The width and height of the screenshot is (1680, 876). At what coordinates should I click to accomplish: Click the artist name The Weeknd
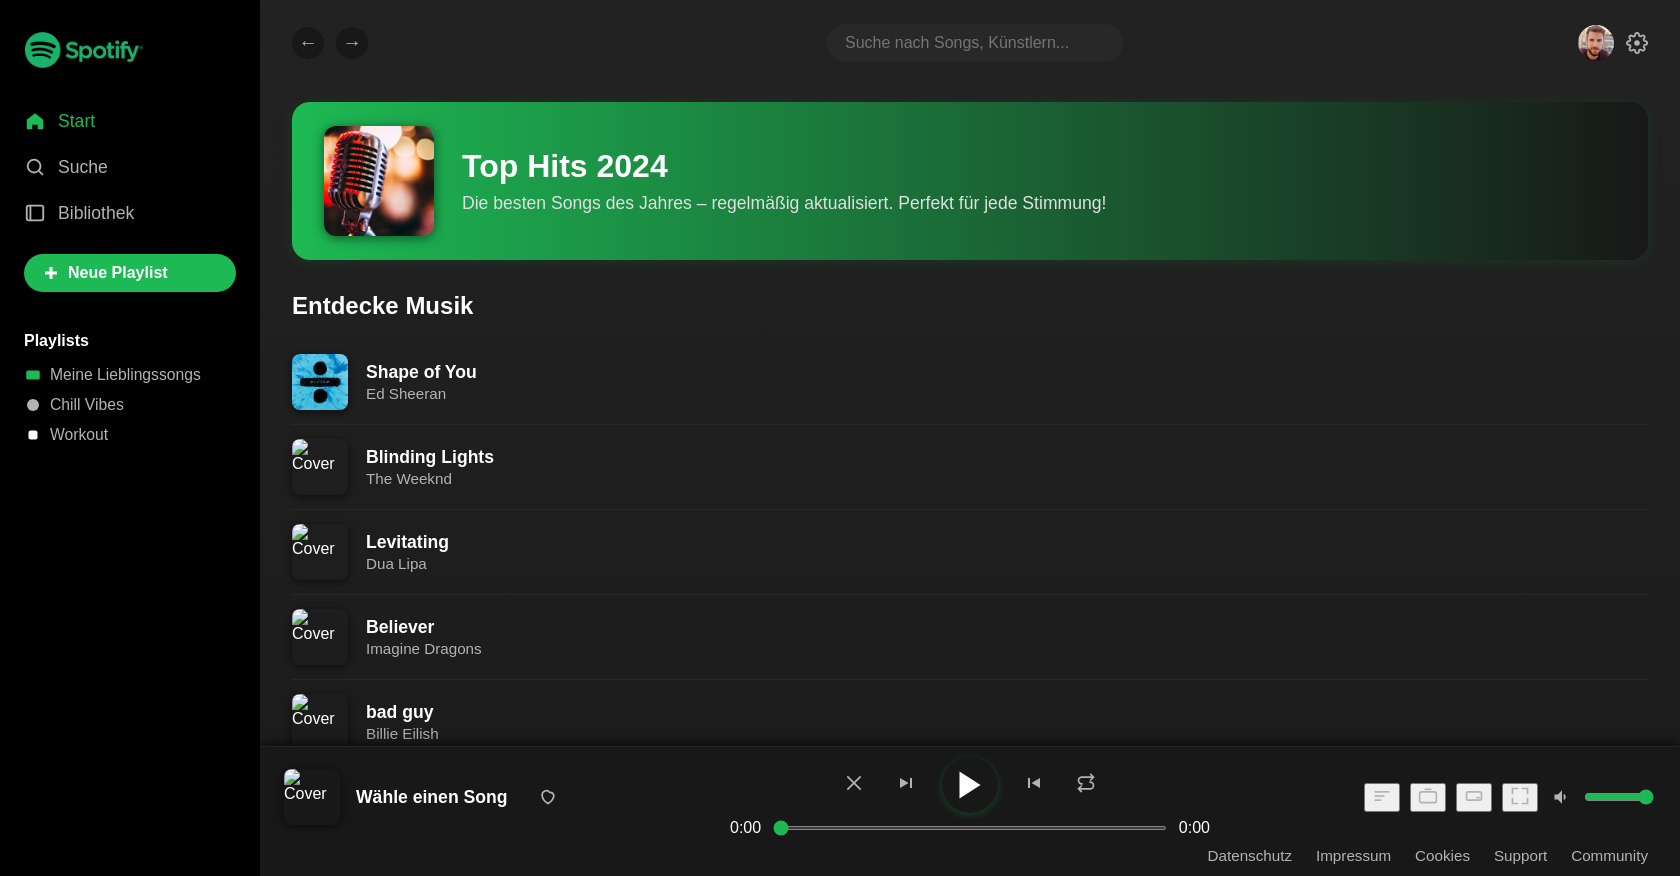point(409,479)
